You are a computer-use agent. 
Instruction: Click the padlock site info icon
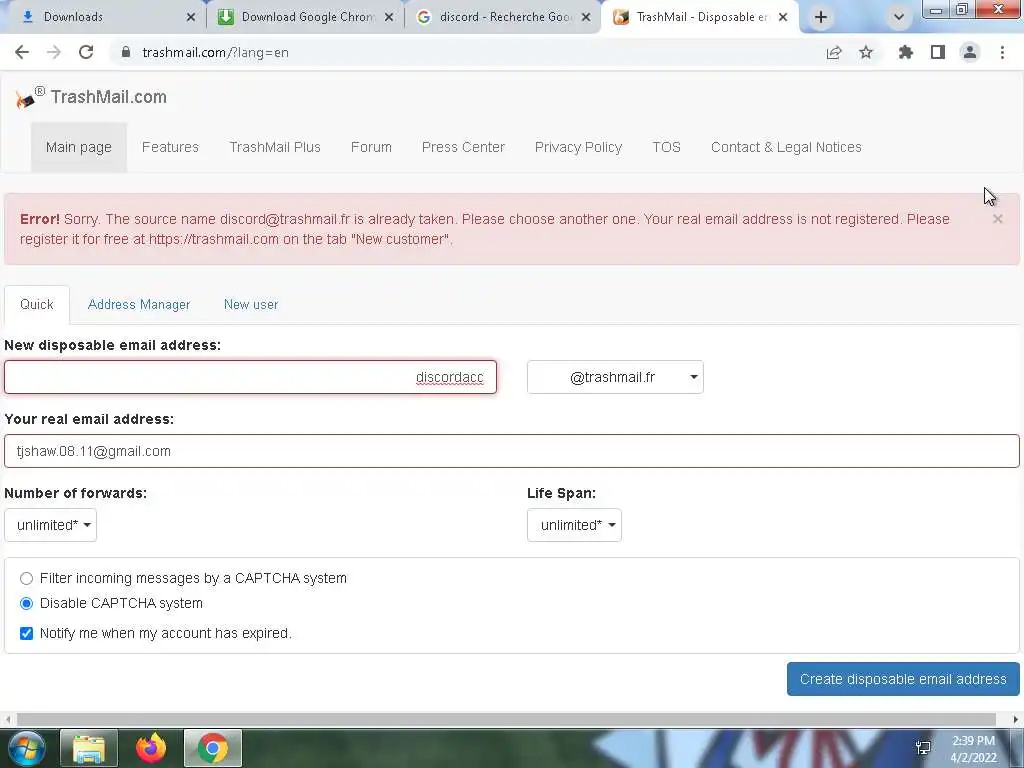[x=126, y=52]
